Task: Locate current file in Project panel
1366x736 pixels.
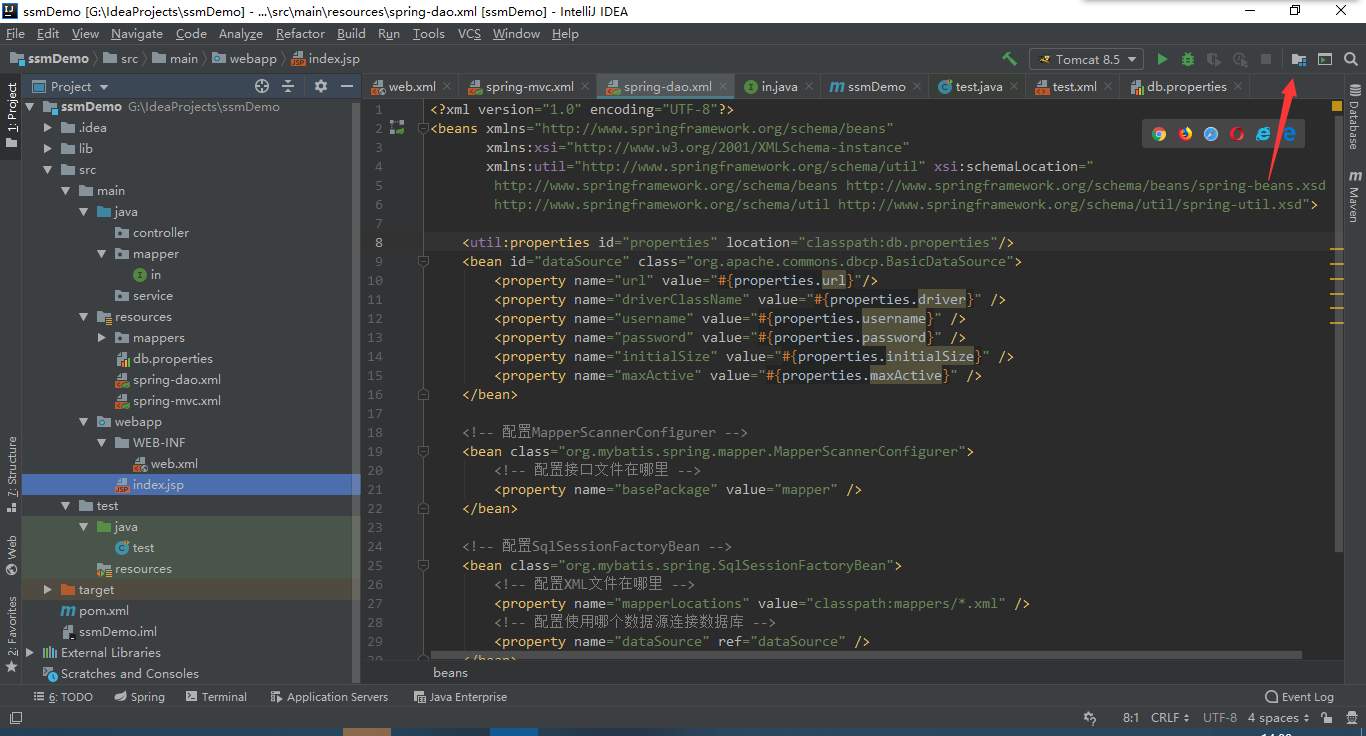Action: [262, 86]
